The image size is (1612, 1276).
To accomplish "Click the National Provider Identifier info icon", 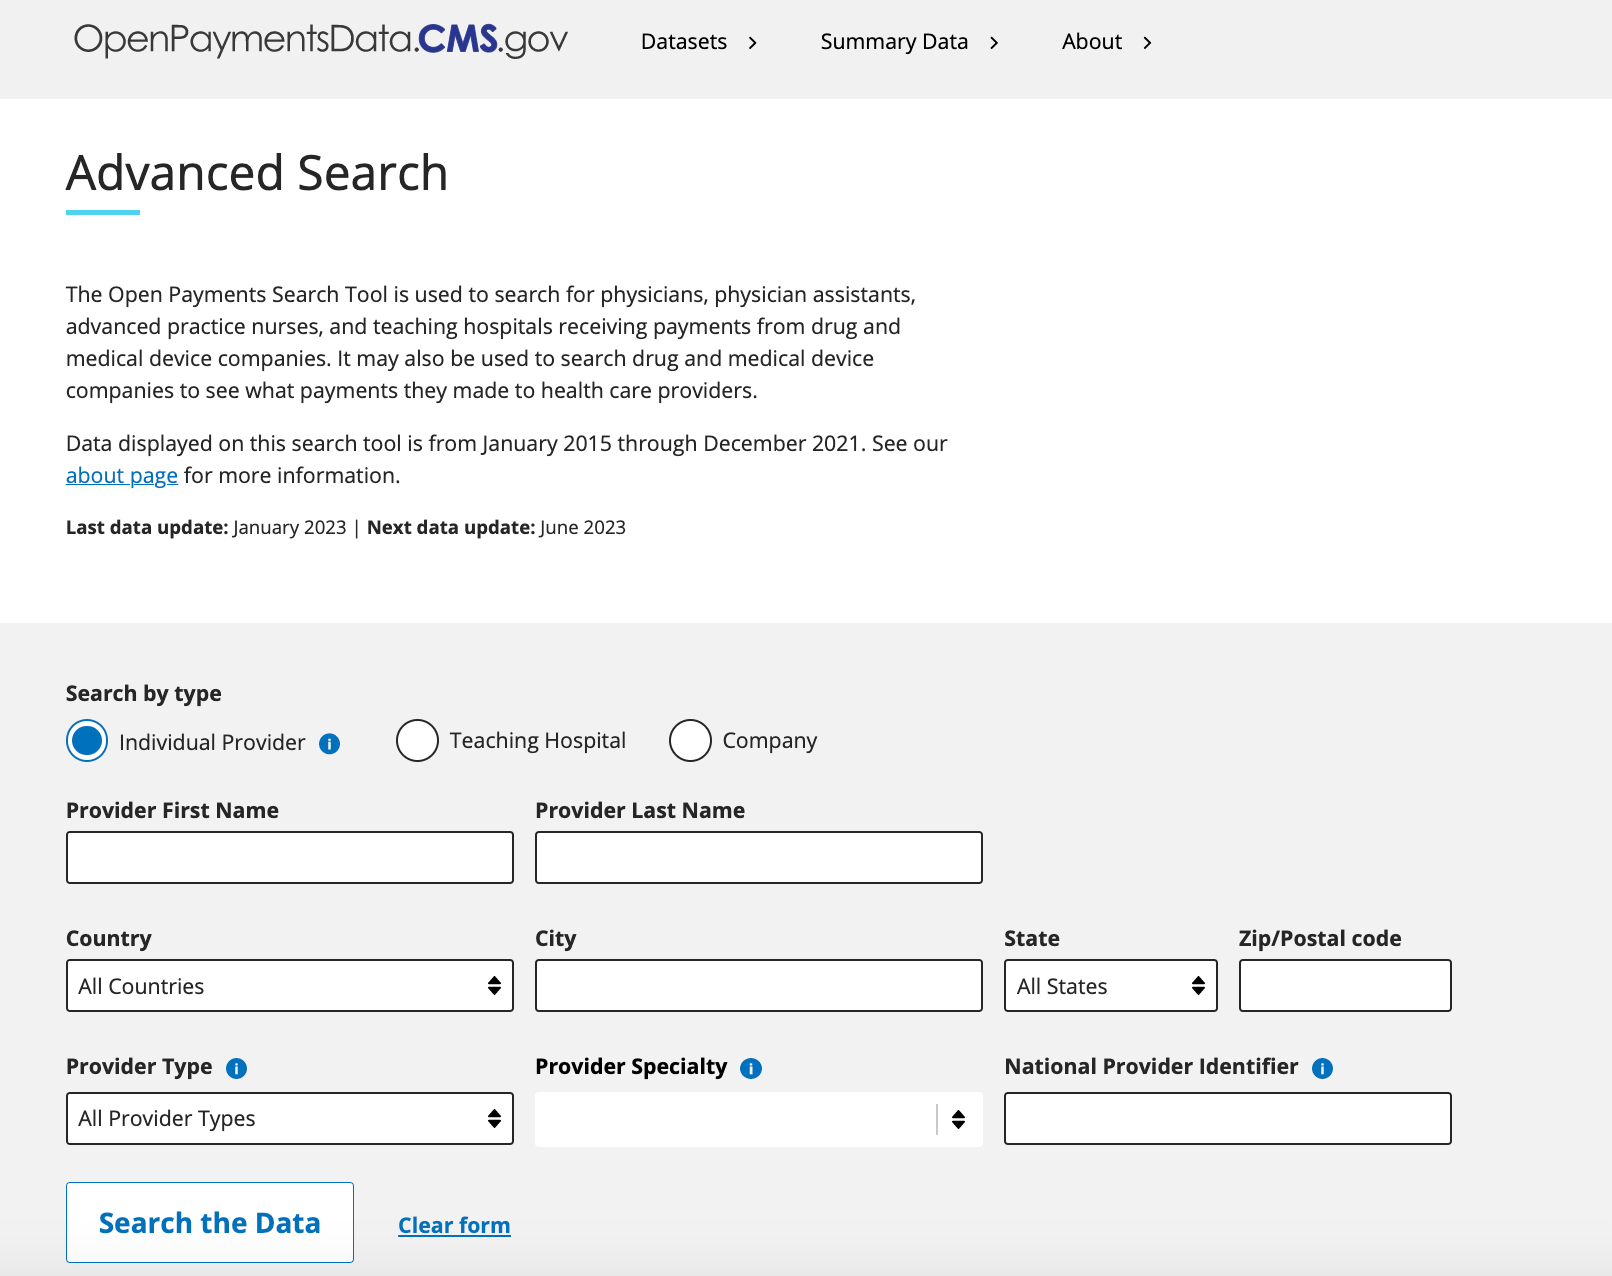I will [x=1322, y=1068].
